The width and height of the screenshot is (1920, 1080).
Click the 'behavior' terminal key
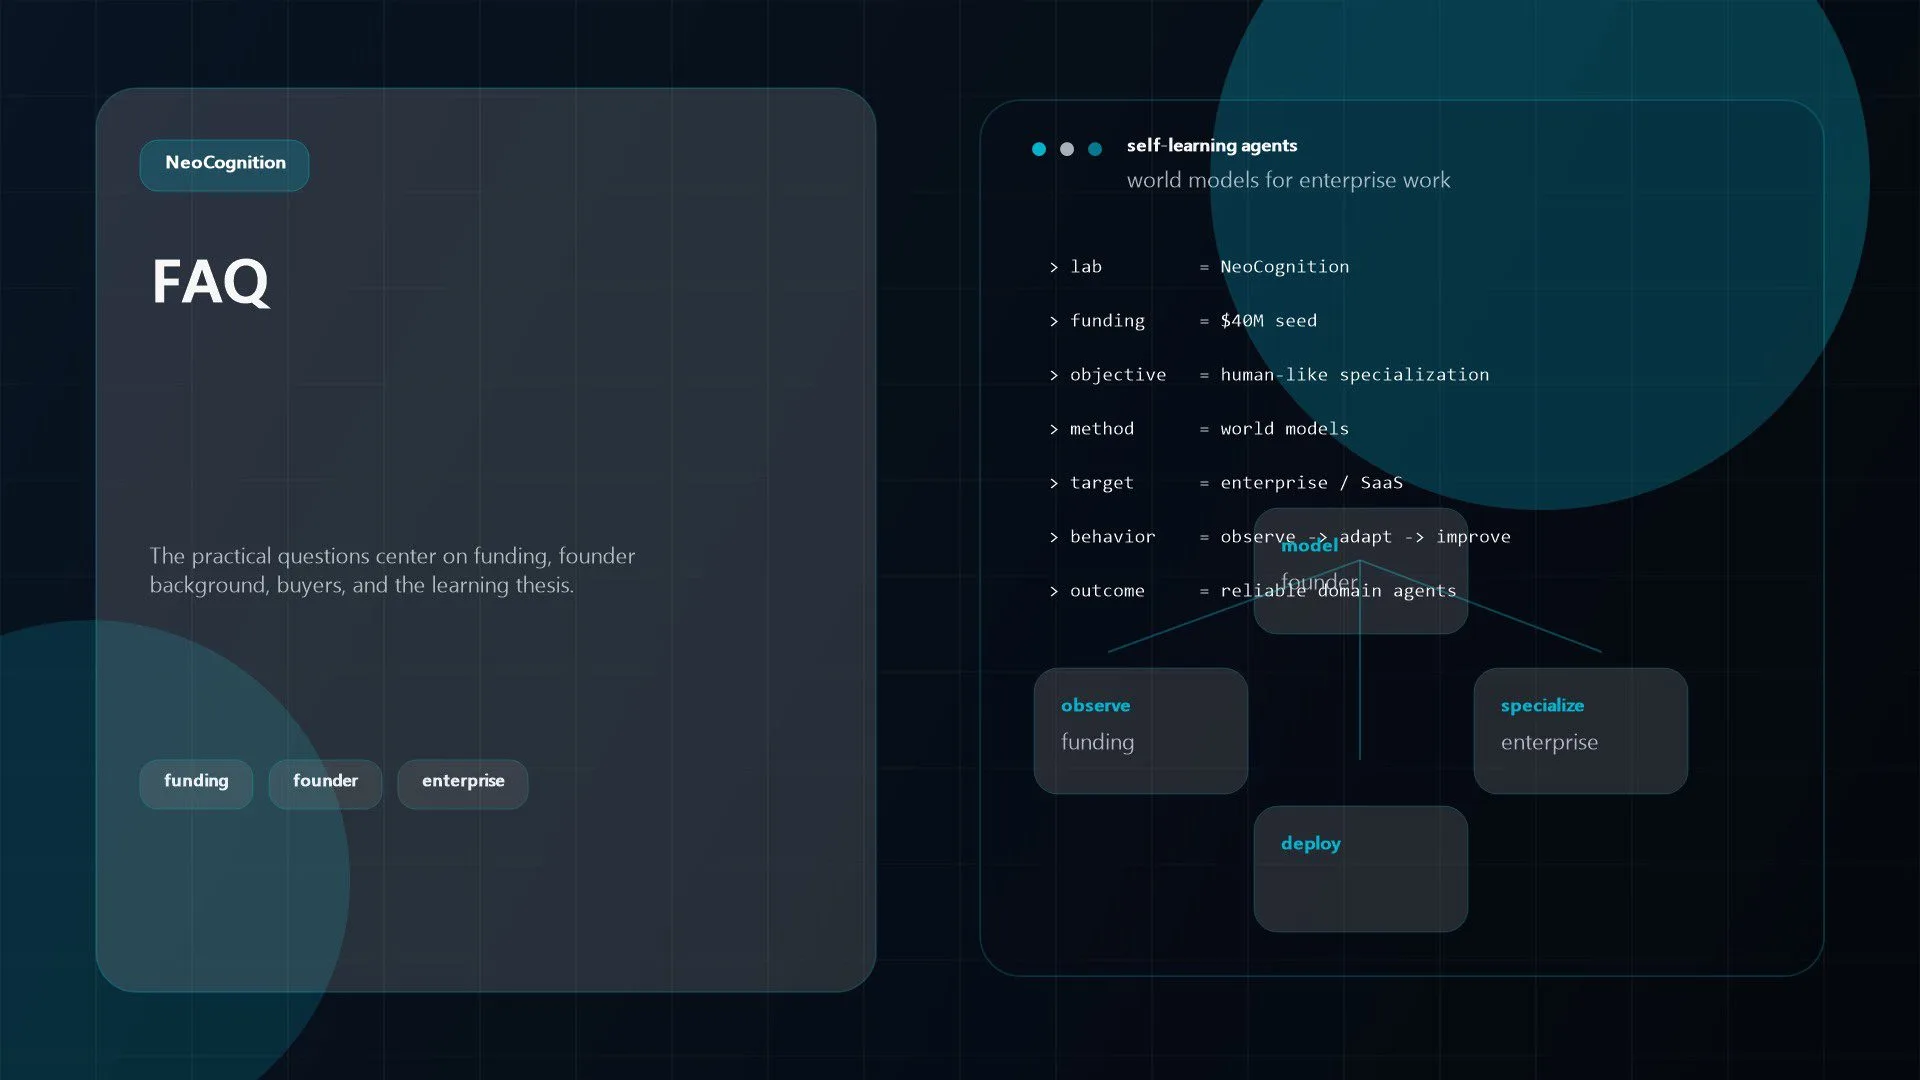[x=1112, y=537]
